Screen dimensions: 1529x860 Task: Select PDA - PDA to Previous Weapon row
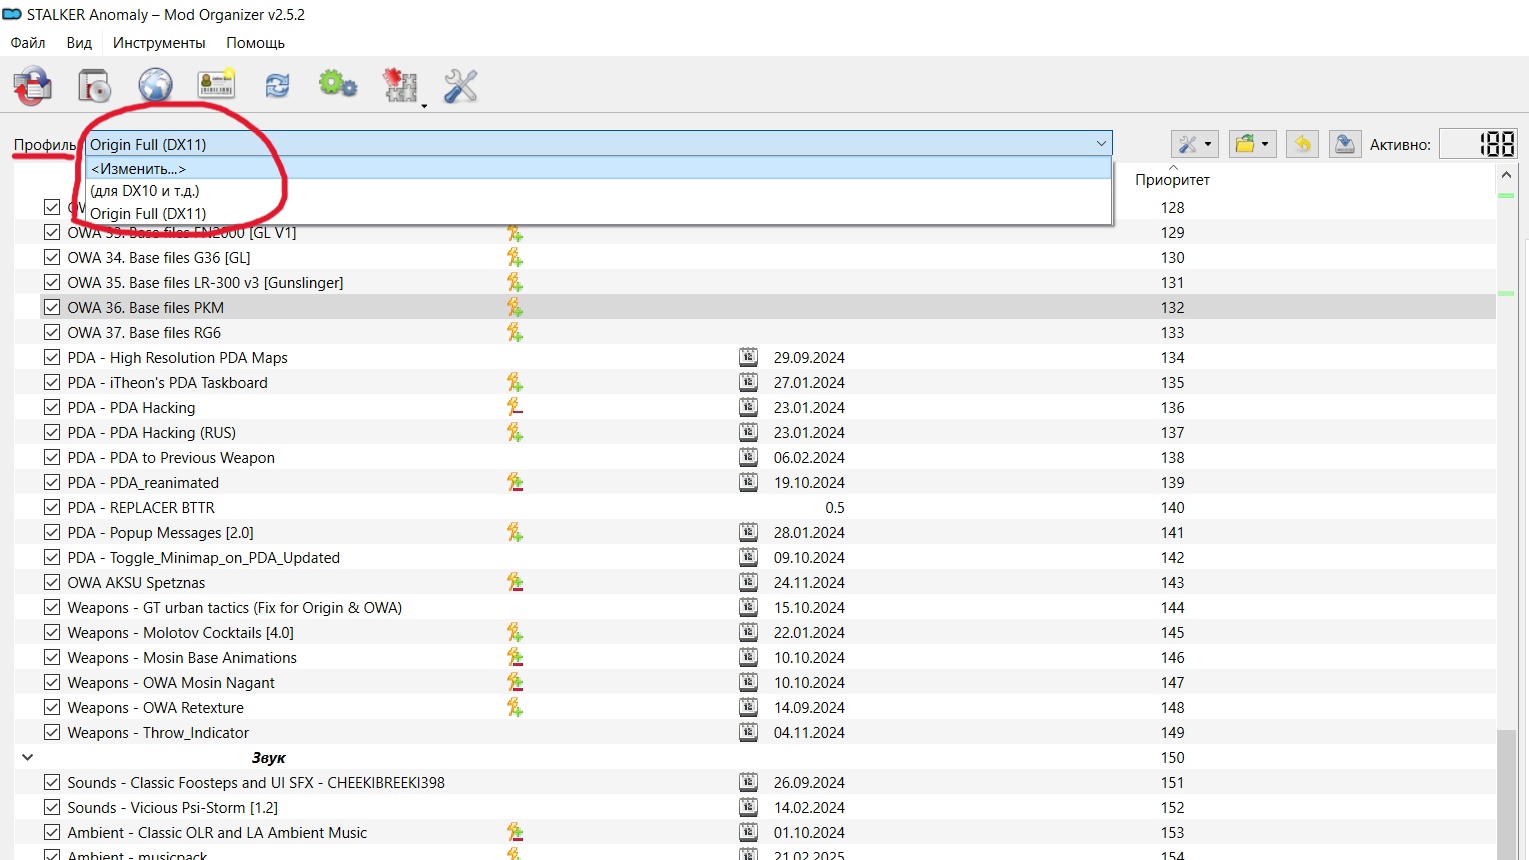[767, 457]
